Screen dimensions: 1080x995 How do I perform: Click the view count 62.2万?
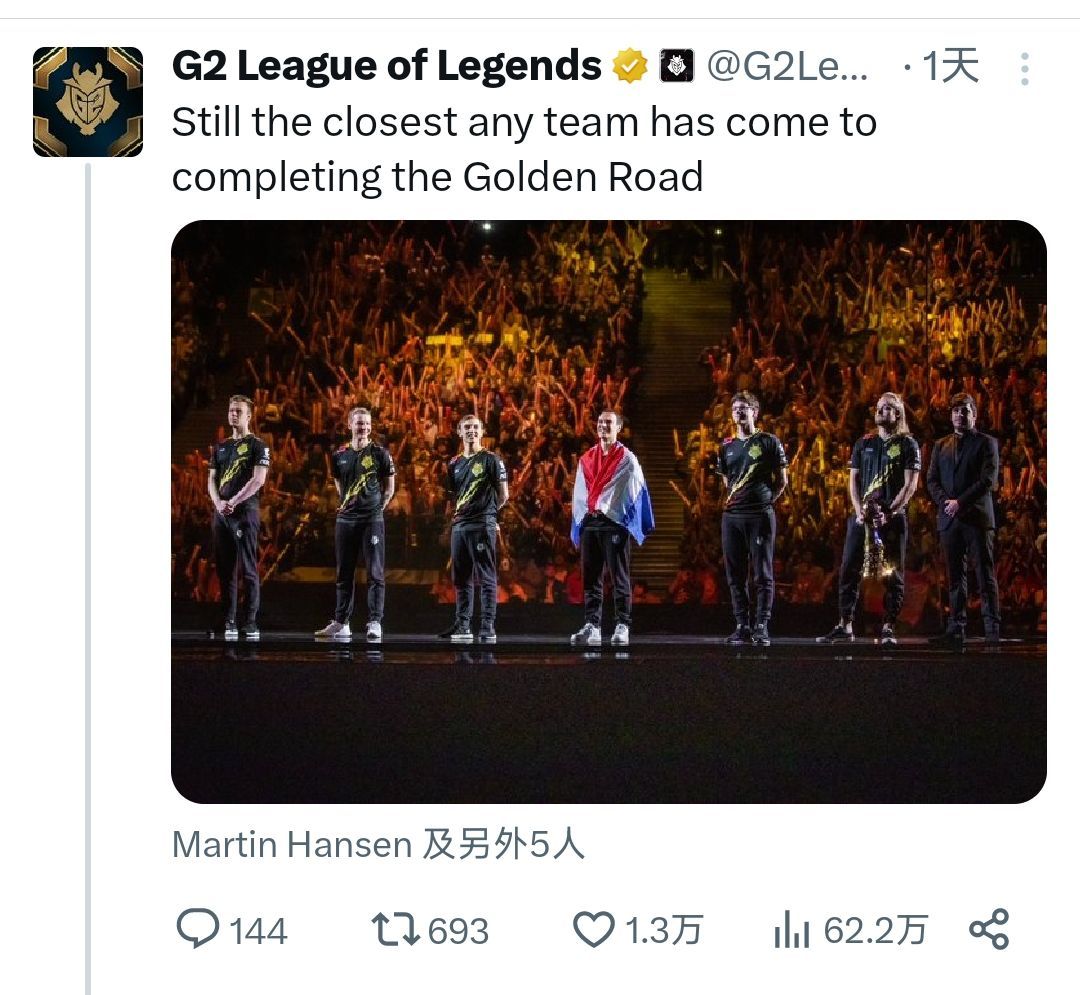point(875,931)
